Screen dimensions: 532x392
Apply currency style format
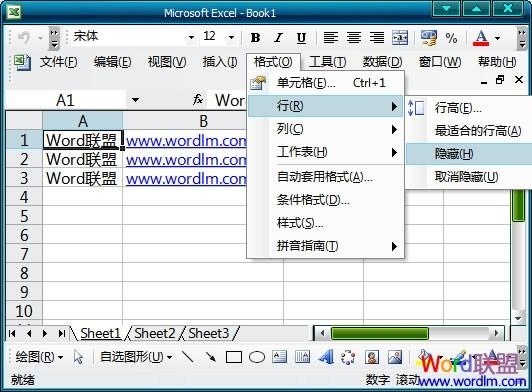429,37
